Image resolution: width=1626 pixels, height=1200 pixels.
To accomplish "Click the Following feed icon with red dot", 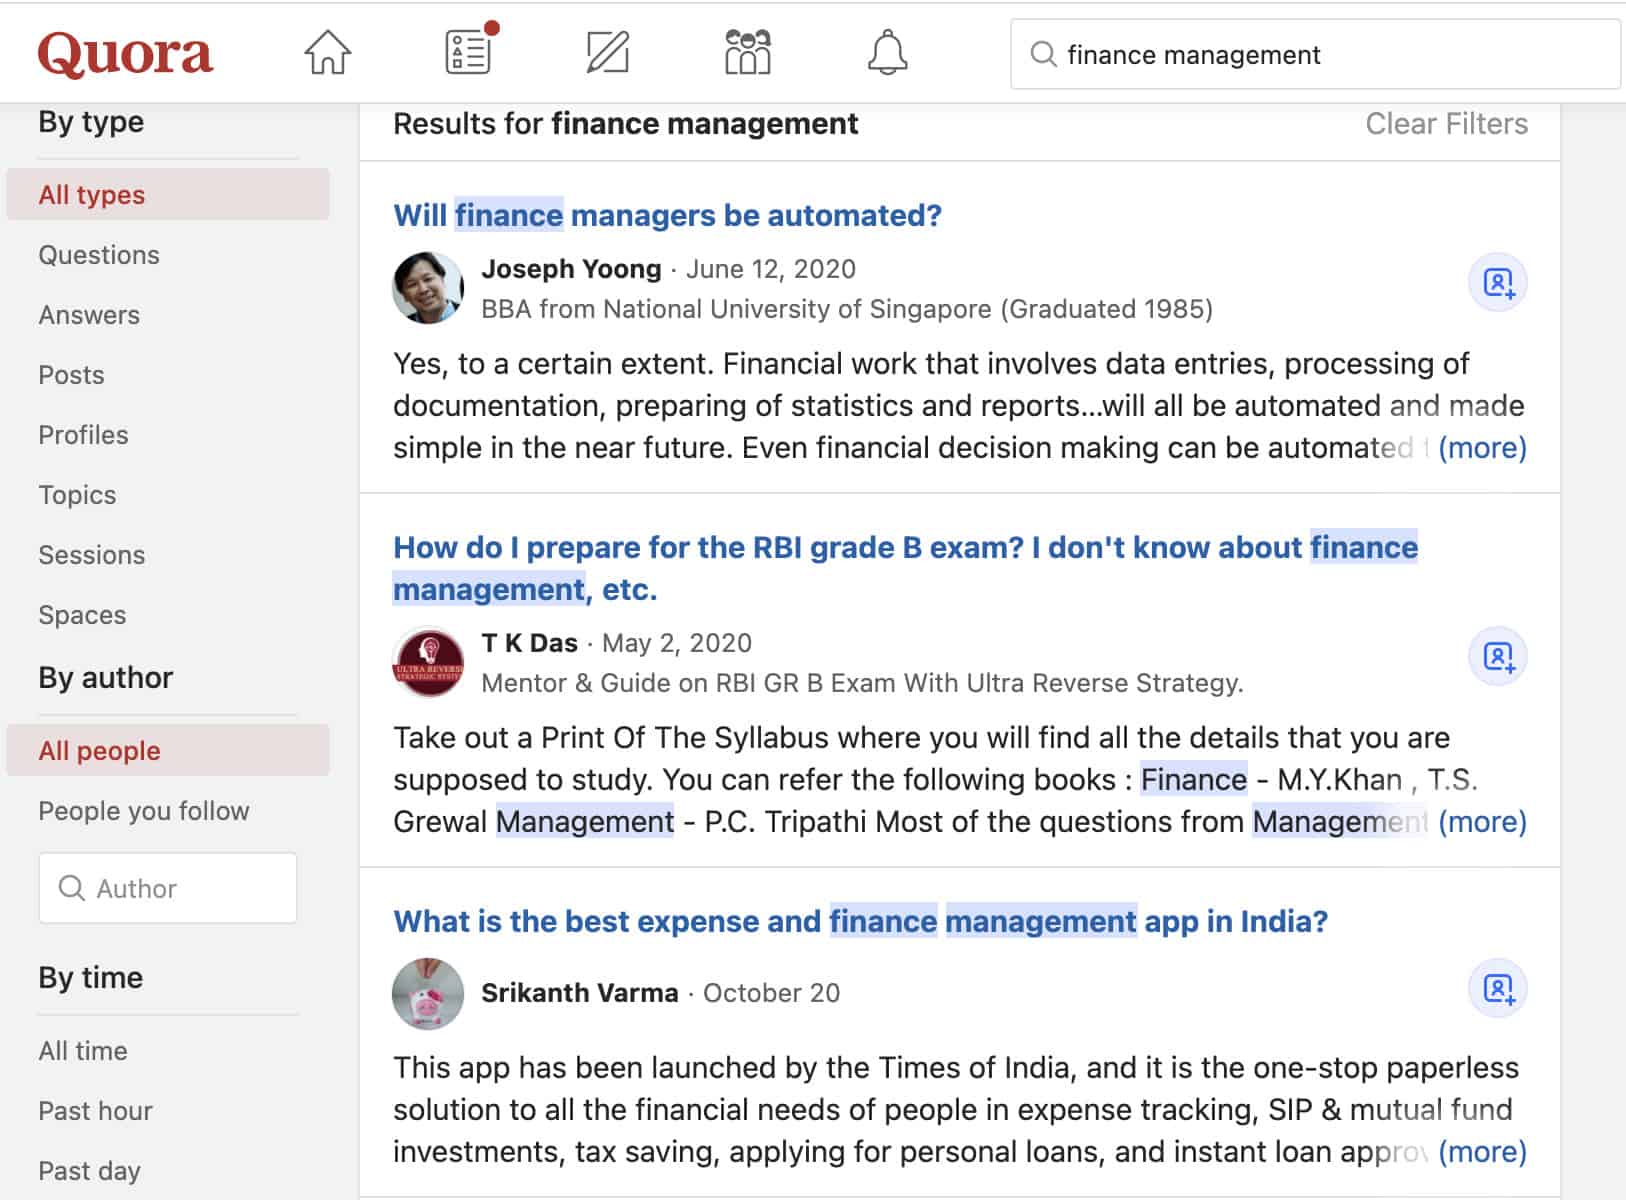I will tap(466, 52).
